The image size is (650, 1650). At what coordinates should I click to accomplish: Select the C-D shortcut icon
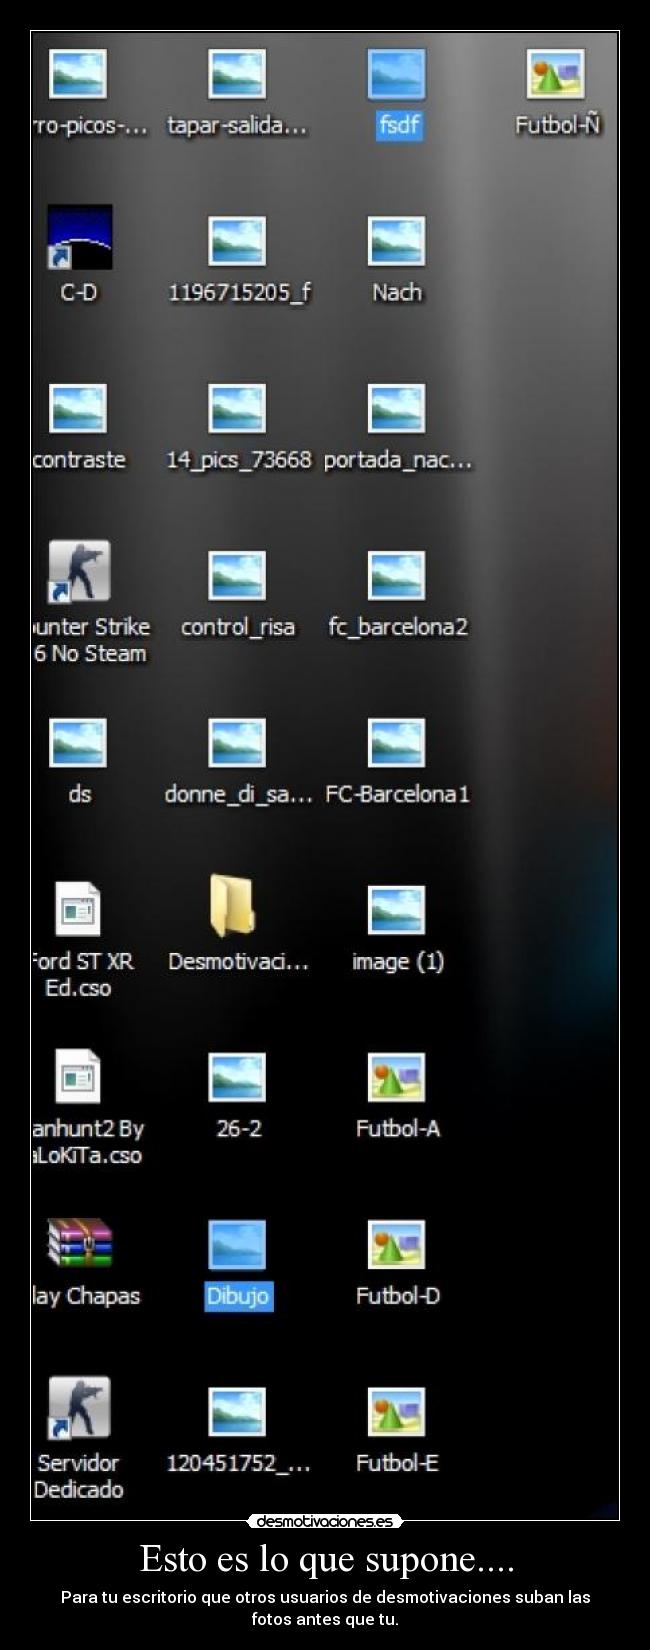click(79, 238)
